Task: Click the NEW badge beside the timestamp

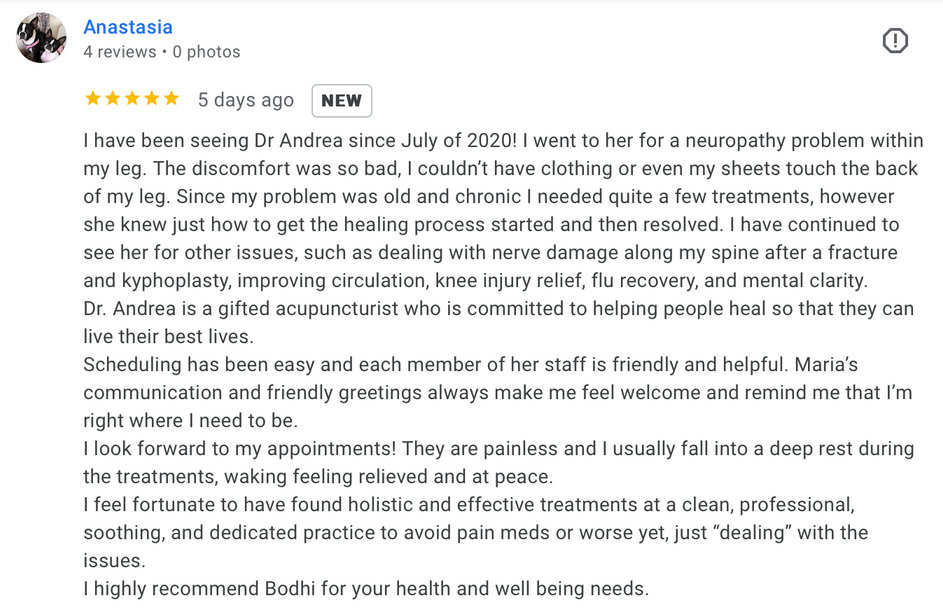Action: [342, 100]
